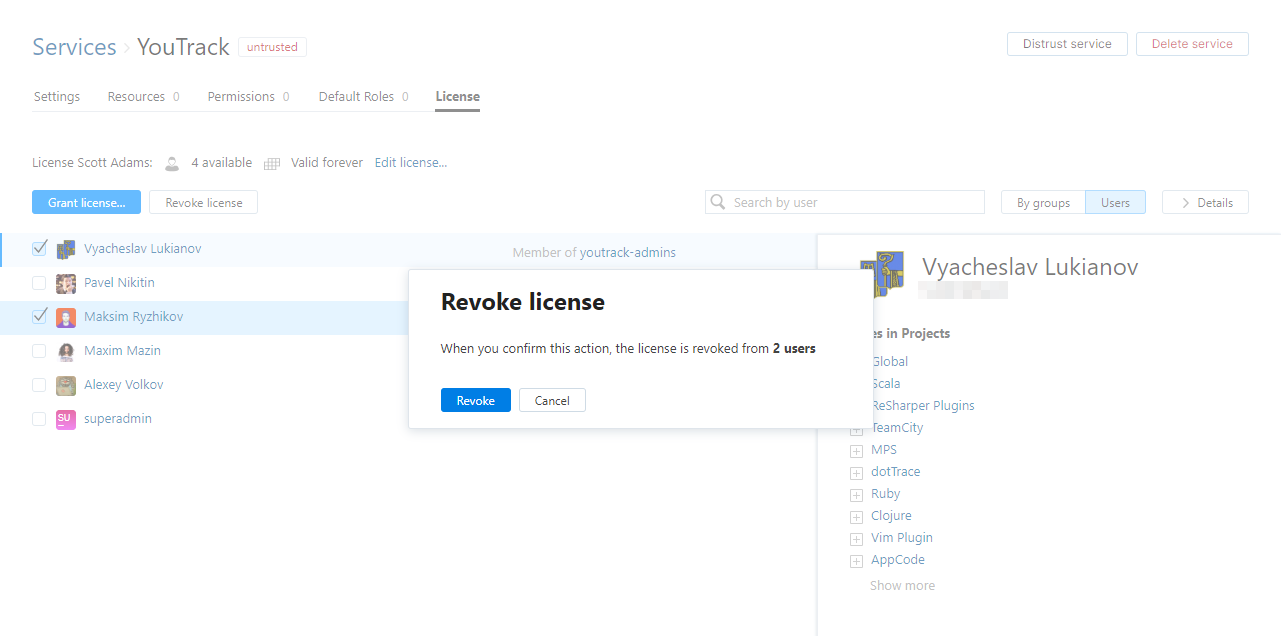Open the Settings tab

pos(57,97)
